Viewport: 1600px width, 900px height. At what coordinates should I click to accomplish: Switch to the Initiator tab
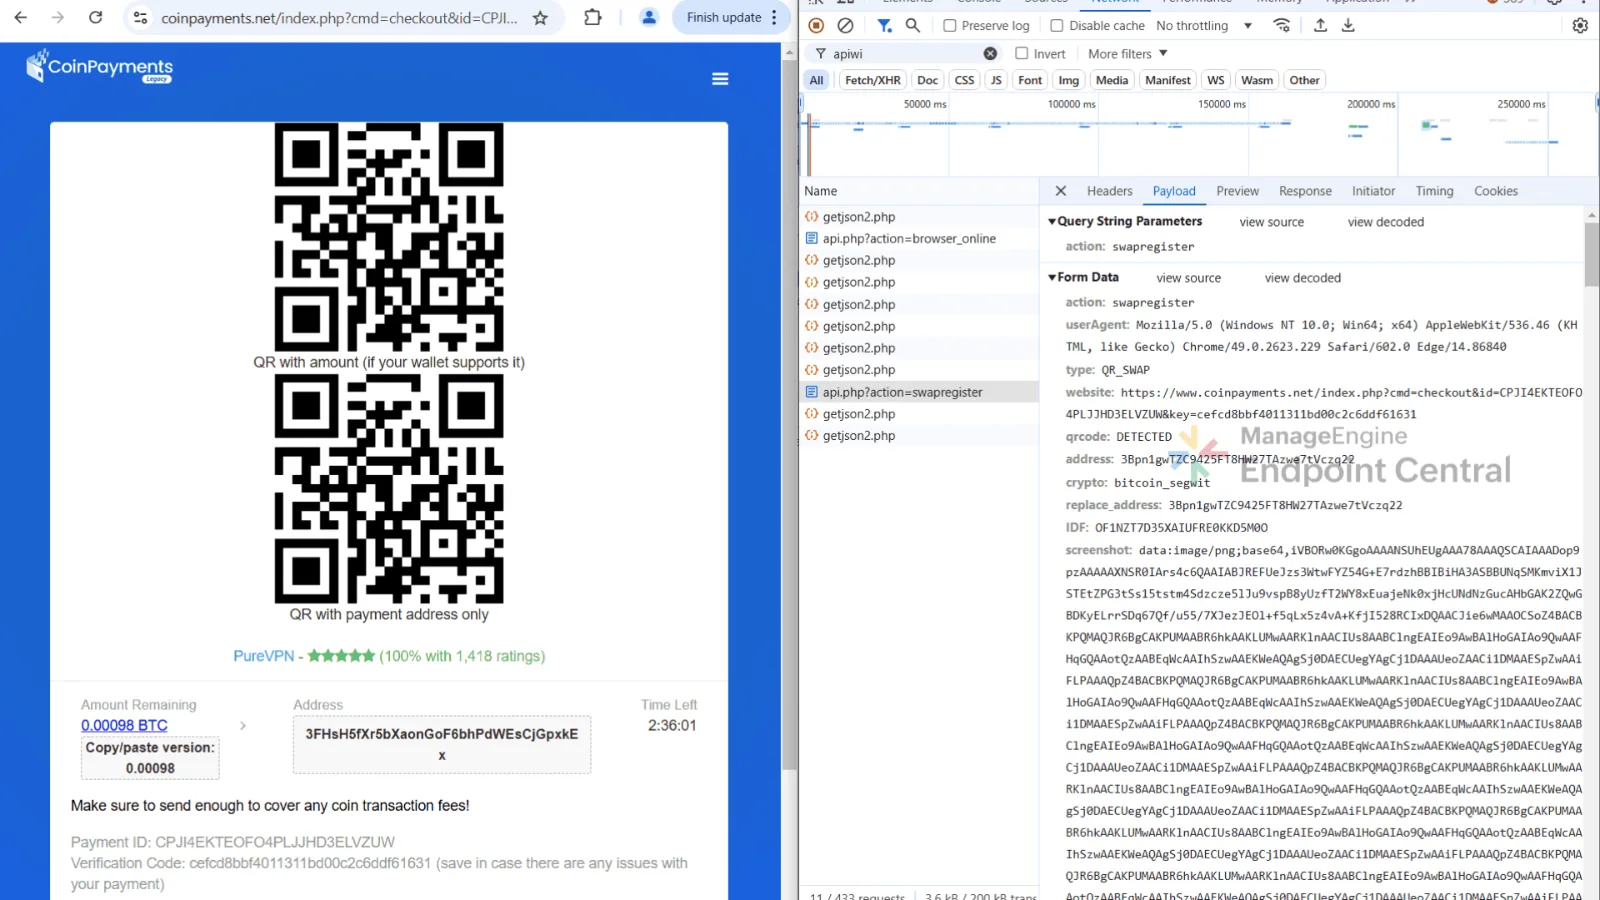pos(1374,191)
